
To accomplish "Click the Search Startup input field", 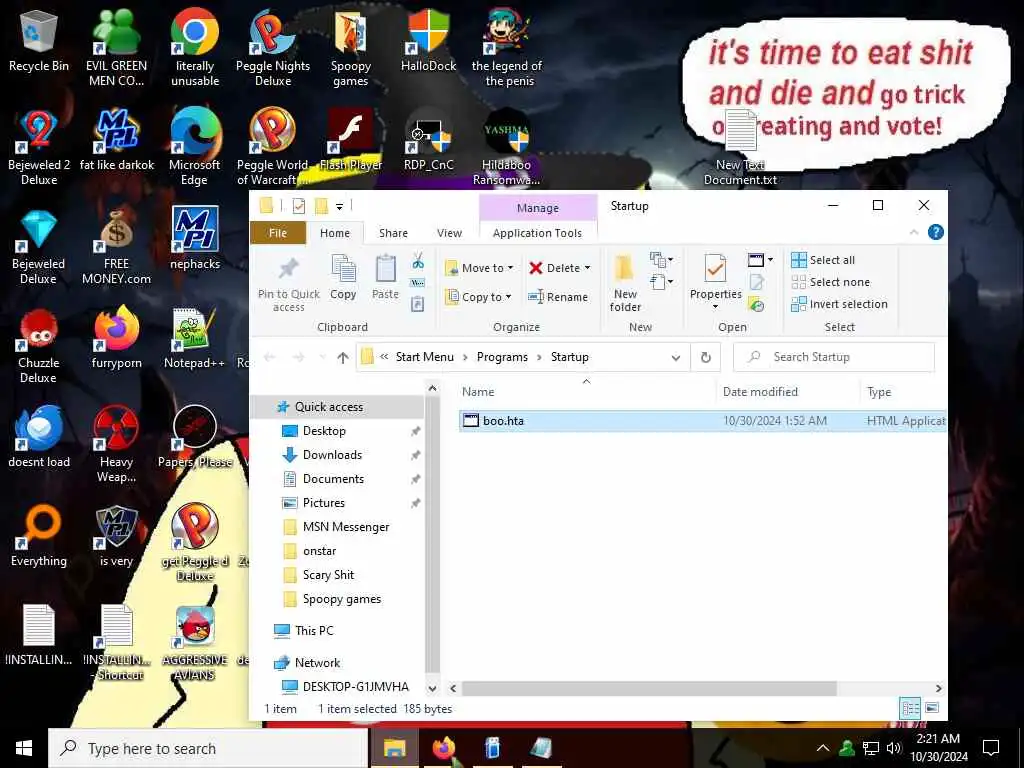I will pos(834,357).
